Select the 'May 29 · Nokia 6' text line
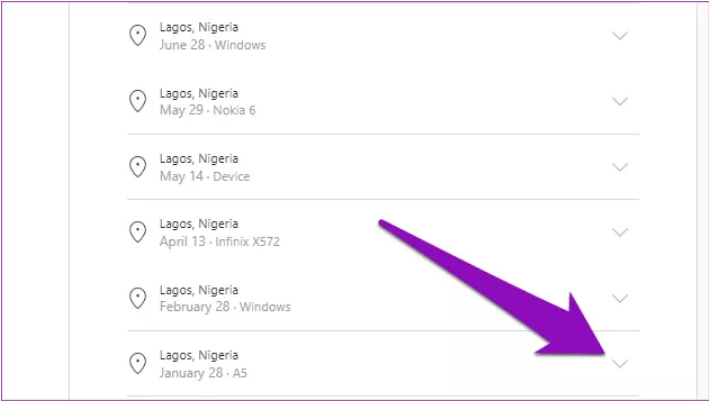The image size is (713, 403). click(207, 110)
